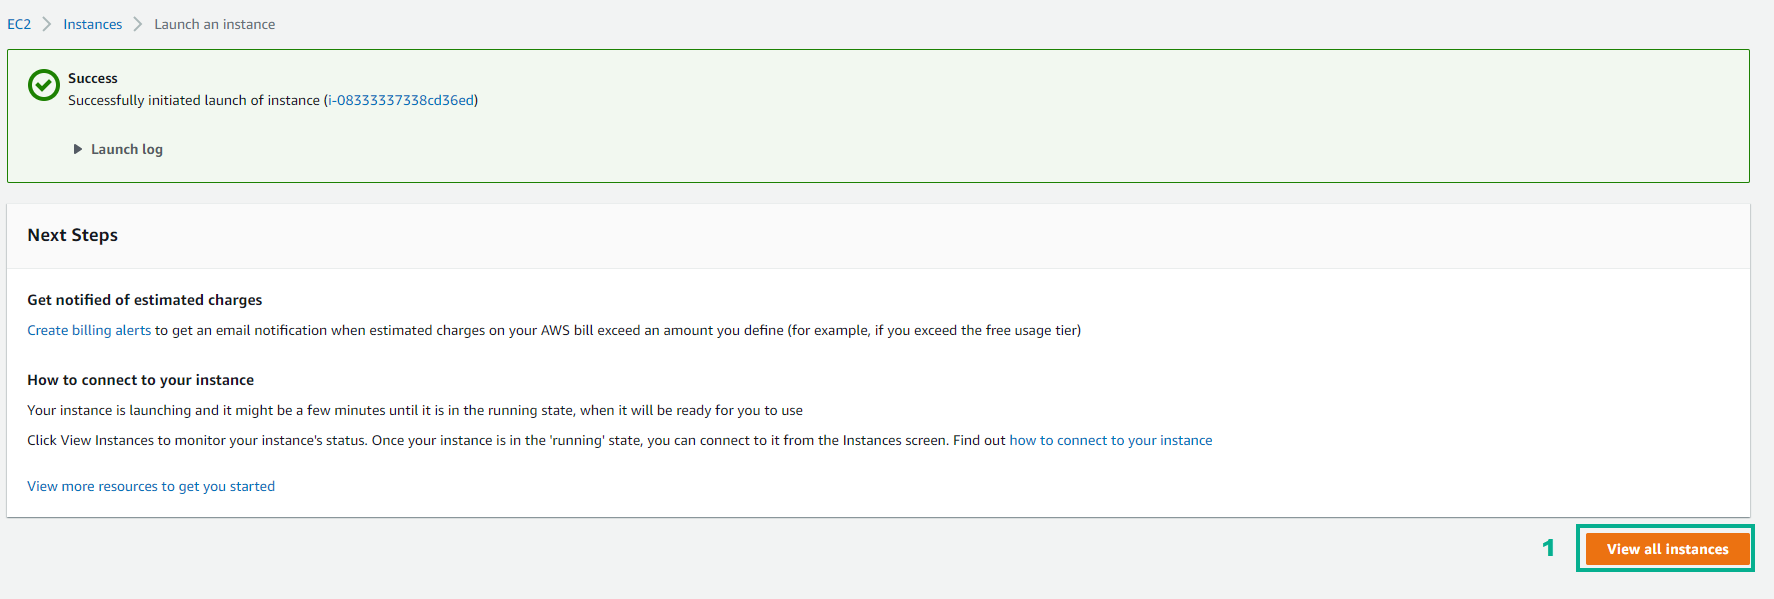Open the Create billing alerts link
The width and height of the screenshot is (1774, 599).
coord(89,330)
